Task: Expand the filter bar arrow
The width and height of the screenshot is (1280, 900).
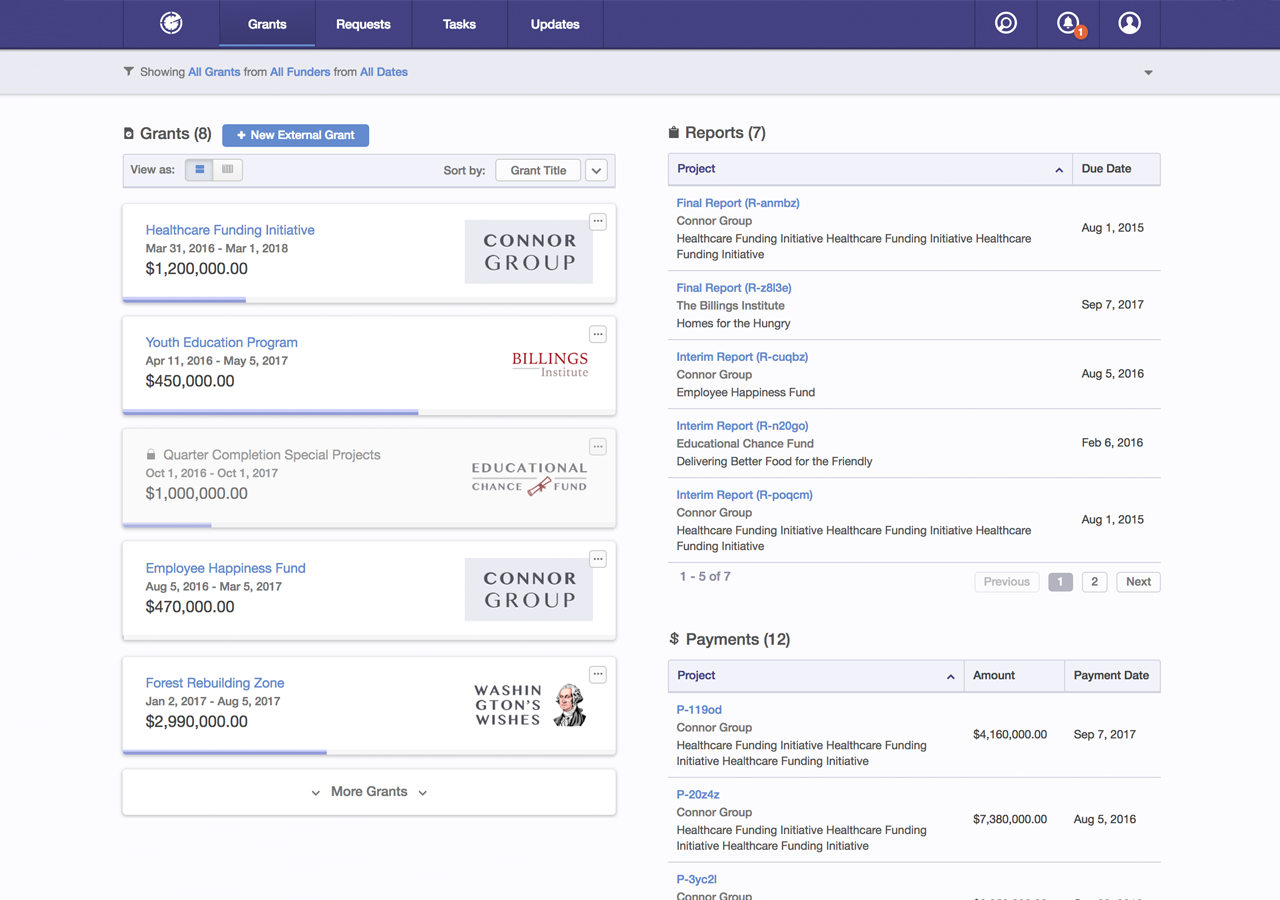Action: [x=1148, y=73]
